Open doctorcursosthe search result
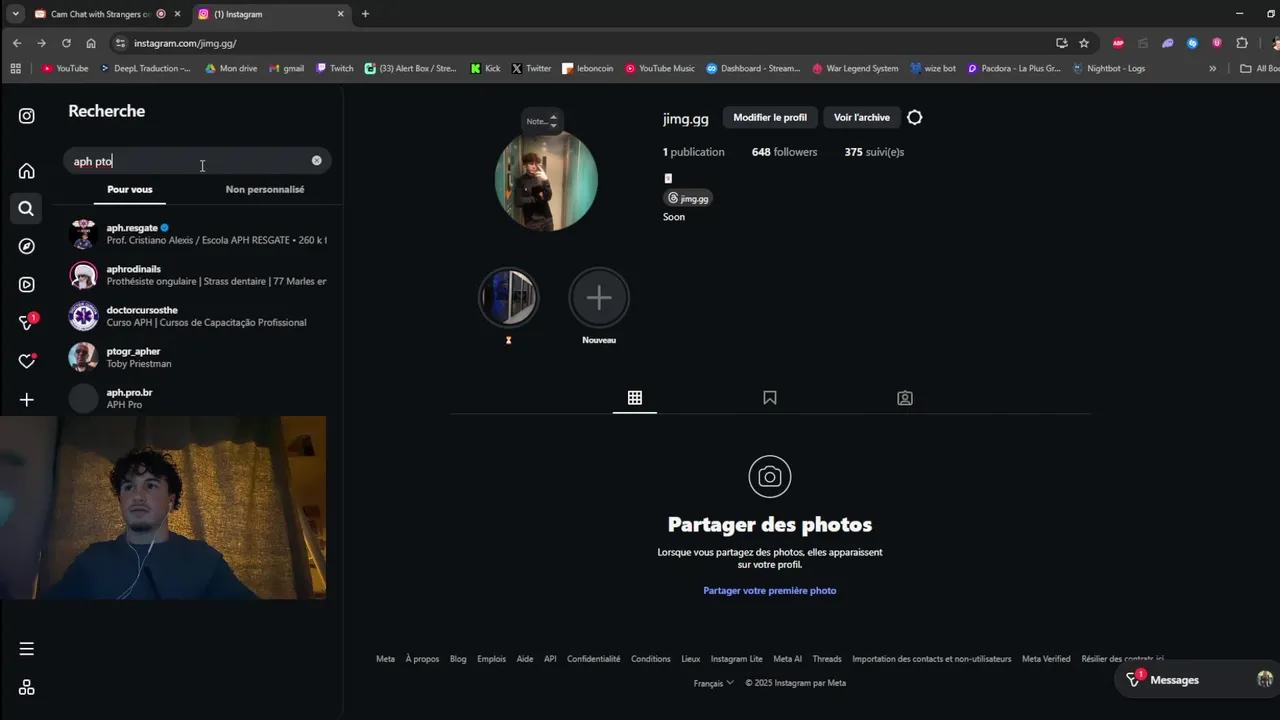This screenshot has width=1280, height=720. 197,316
